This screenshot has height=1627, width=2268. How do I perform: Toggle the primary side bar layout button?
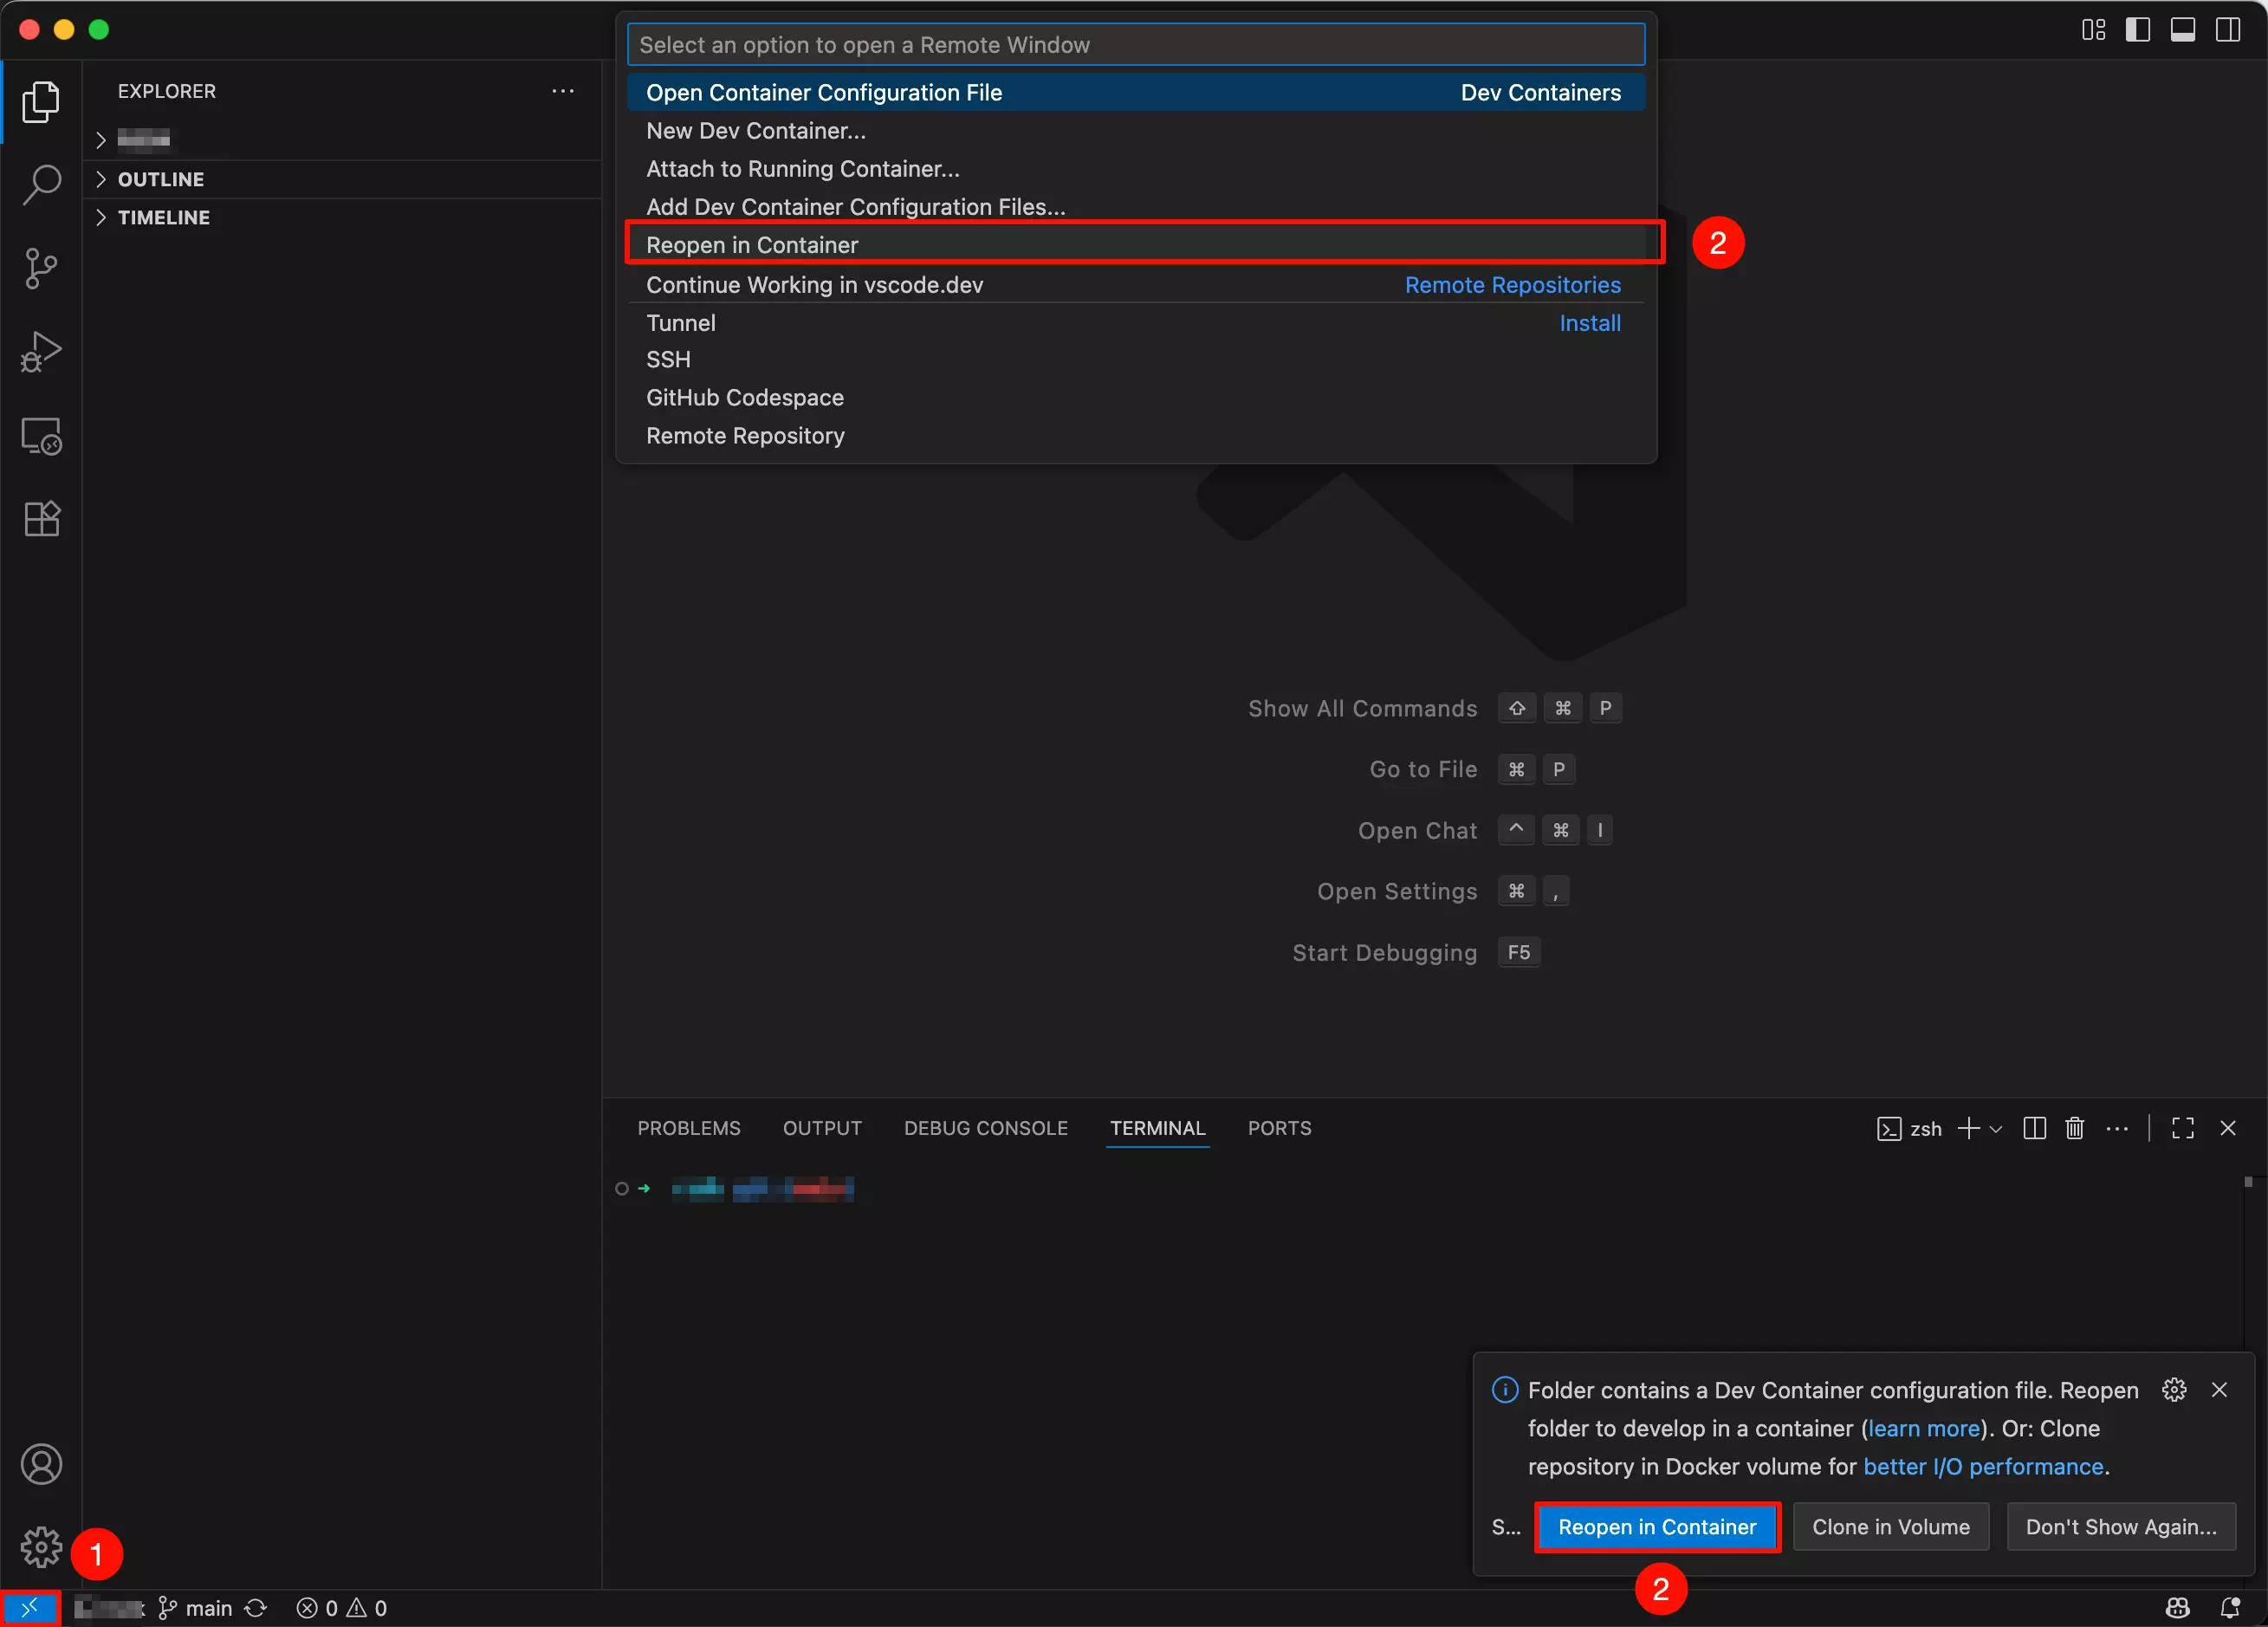click(2138, 30)
